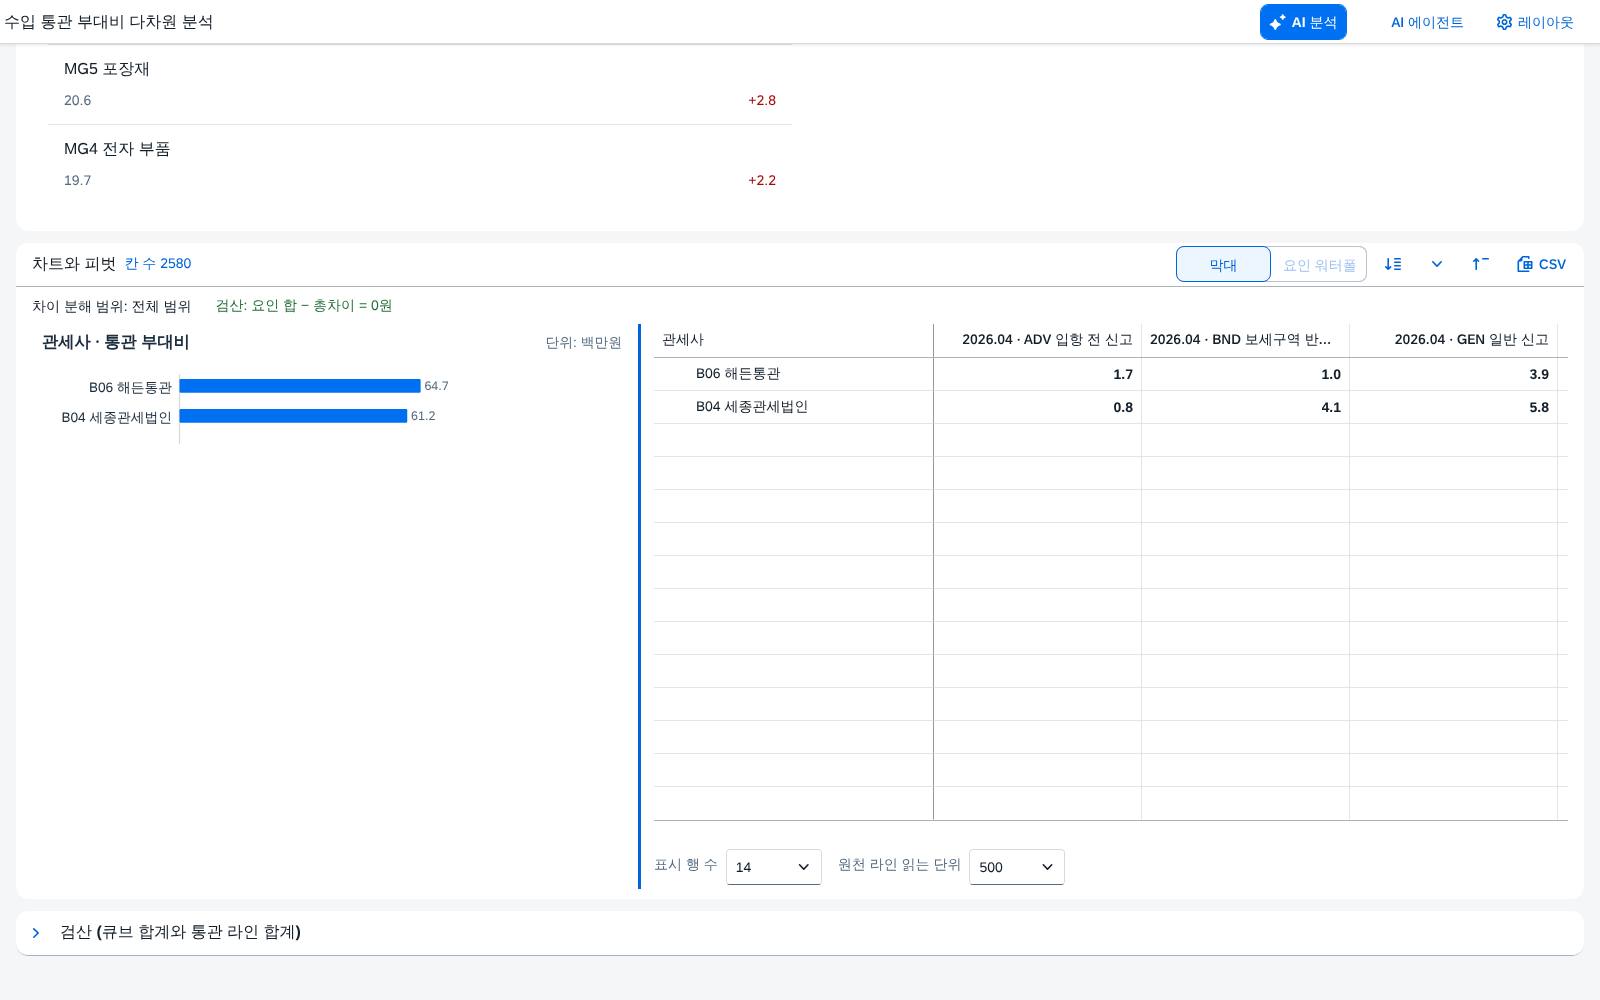Click the 3.9 cell in GEN column
This screenshot has width=1600, height=1000.
pos(1454,374)
